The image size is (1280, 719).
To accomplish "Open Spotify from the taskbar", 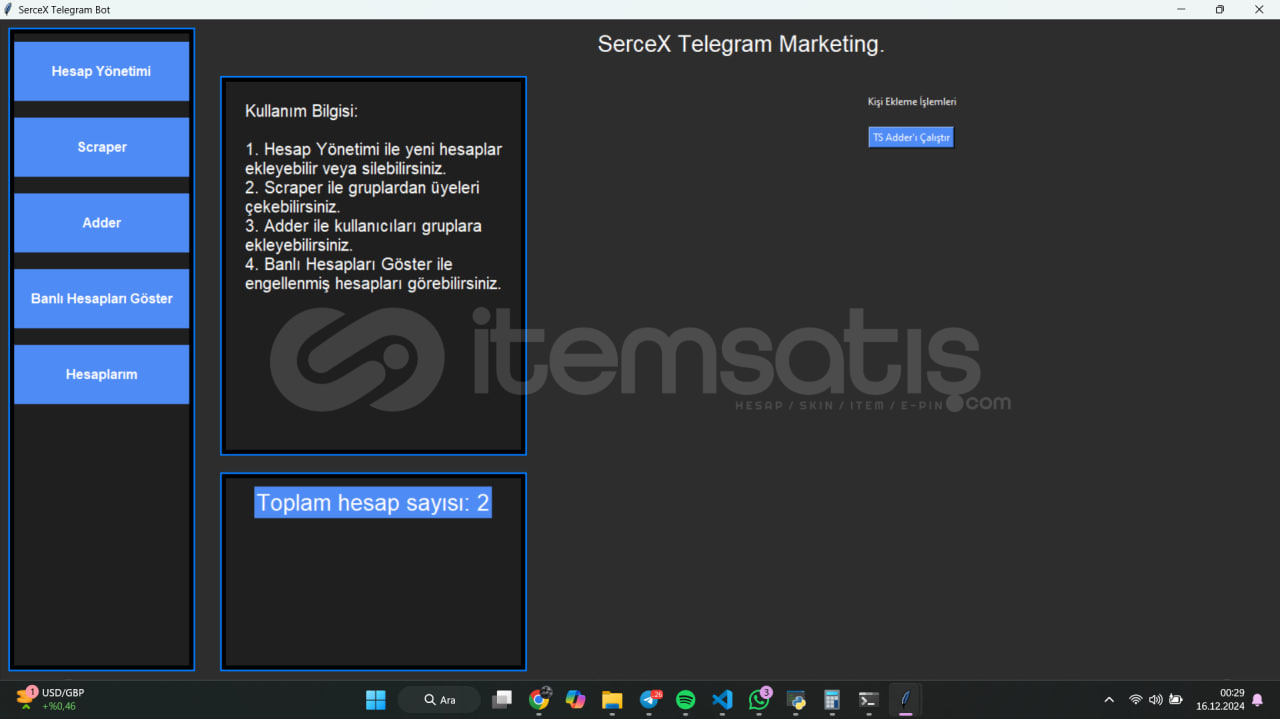I will coord(685,700).
